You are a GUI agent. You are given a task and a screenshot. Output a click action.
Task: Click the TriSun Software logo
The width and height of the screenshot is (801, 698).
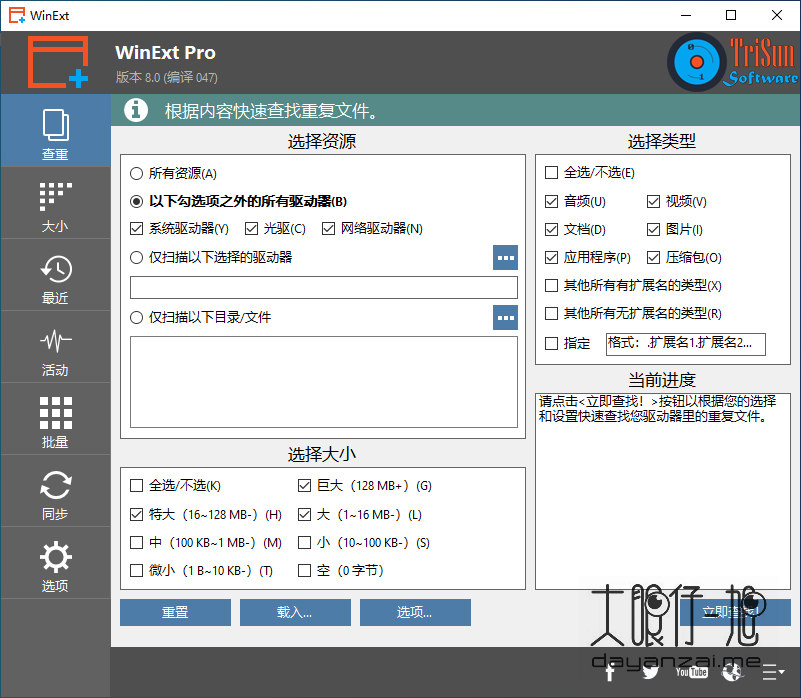click(x=733, y=62)
